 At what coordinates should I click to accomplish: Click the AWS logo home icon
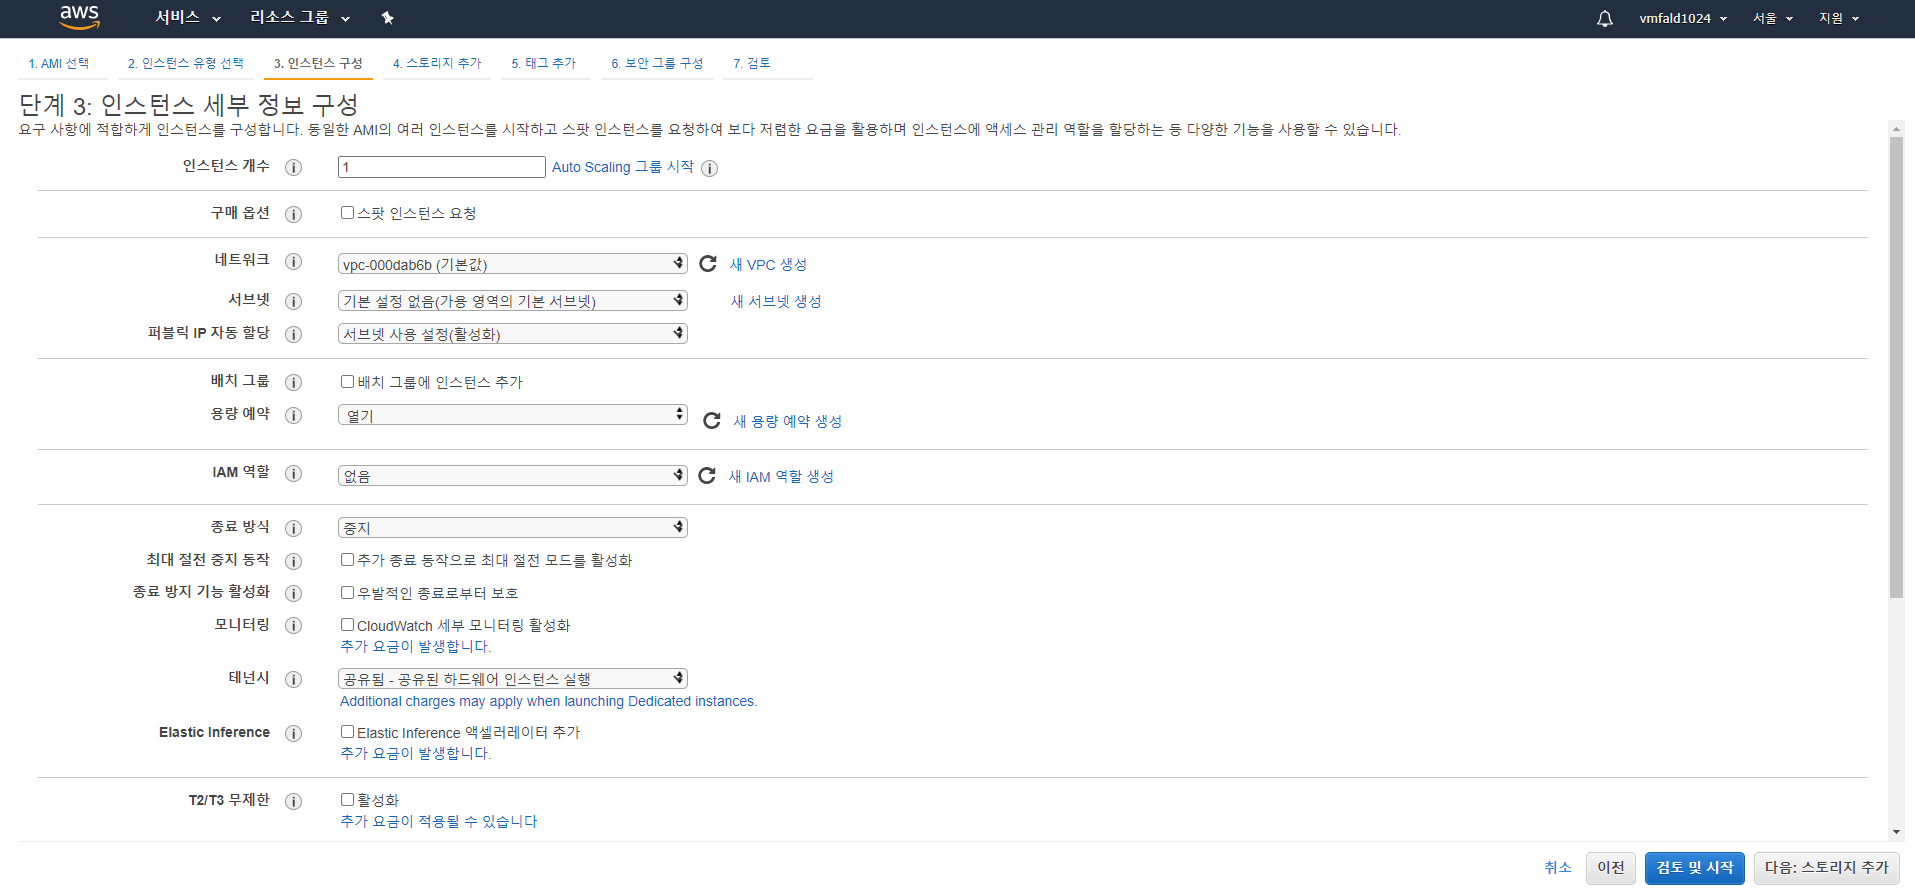(x=79, y=17)
